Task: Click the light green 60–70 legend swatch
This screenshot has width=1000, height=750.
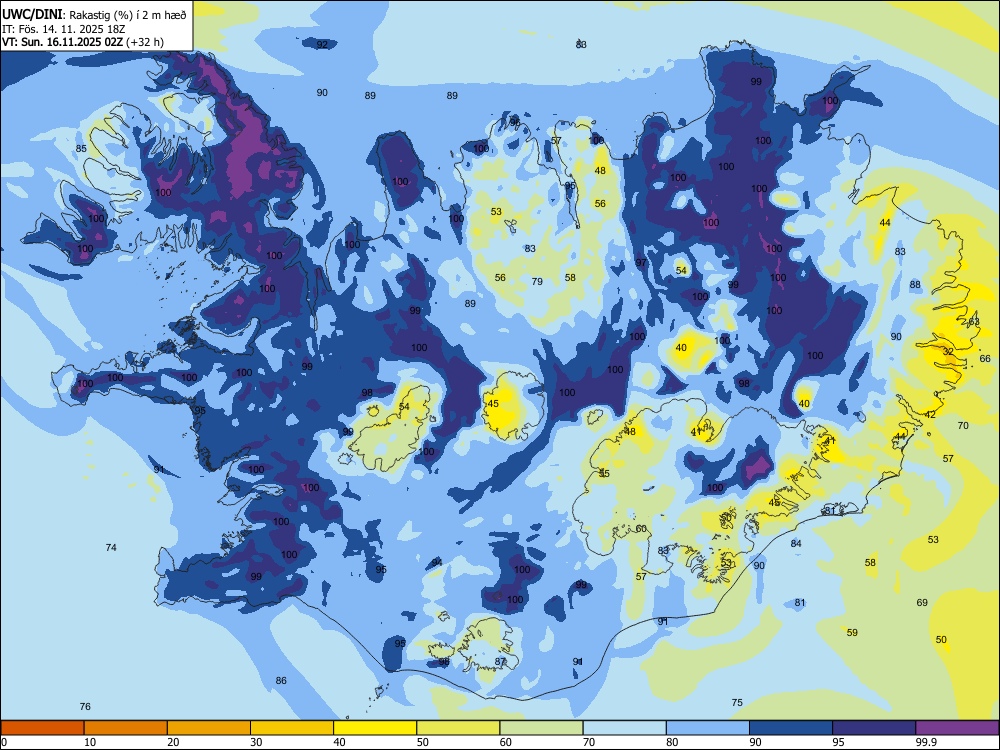Action: [x=541, y=728]
